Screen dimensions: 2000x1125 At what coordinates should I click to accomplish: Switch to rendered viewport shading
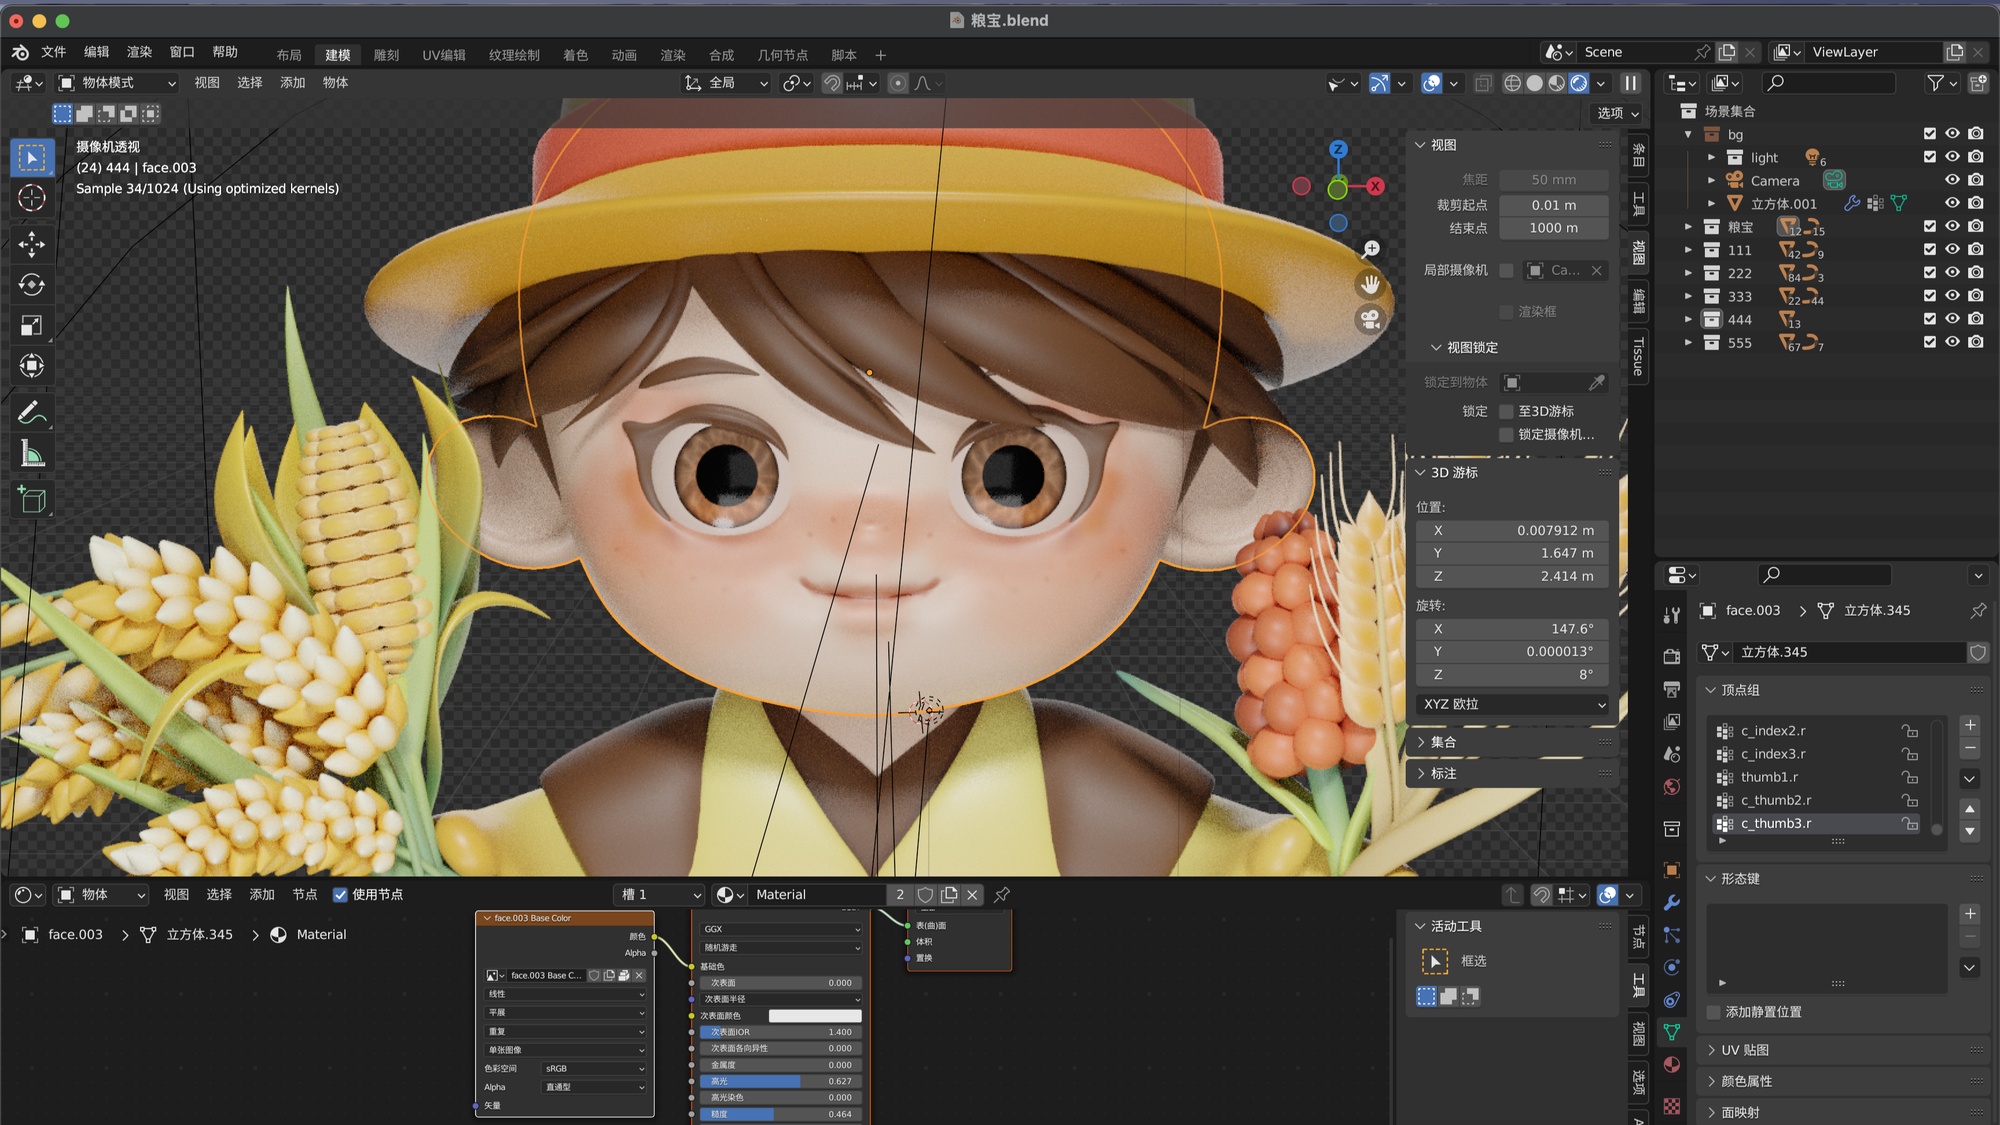tap(1579, 83)
